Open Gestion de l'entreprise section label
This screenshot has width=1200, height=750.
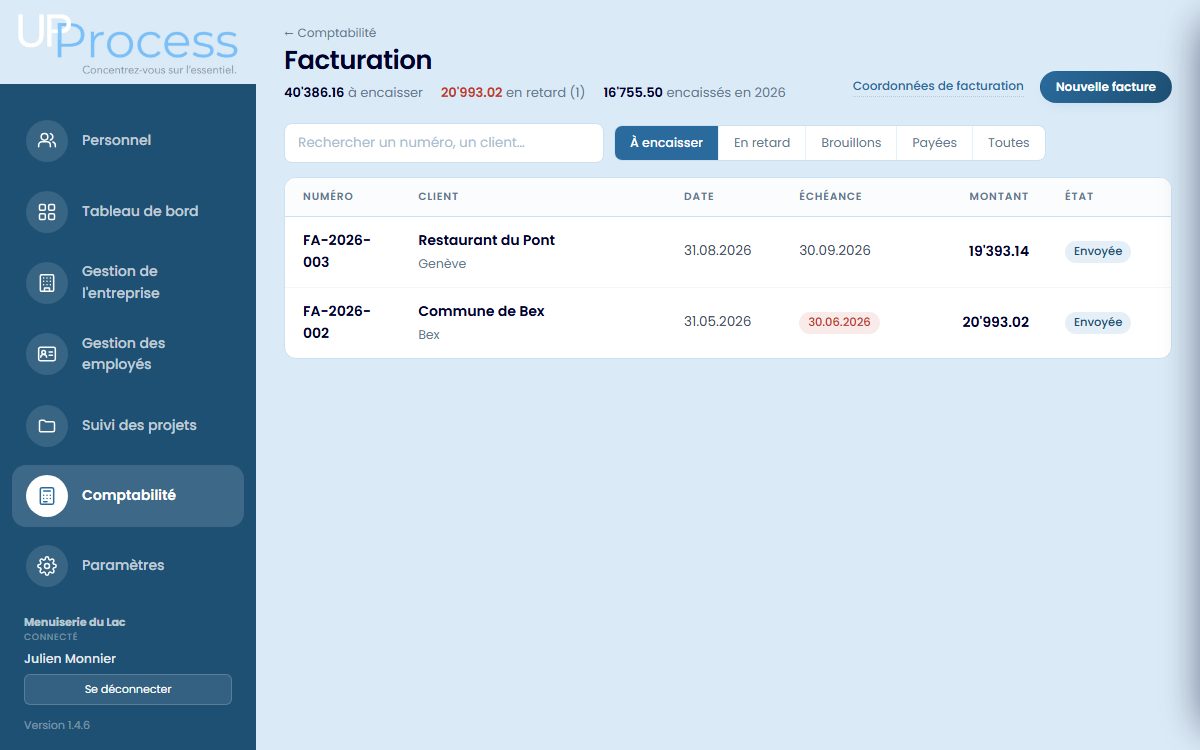pyautogui.click(x=121, y=282)
